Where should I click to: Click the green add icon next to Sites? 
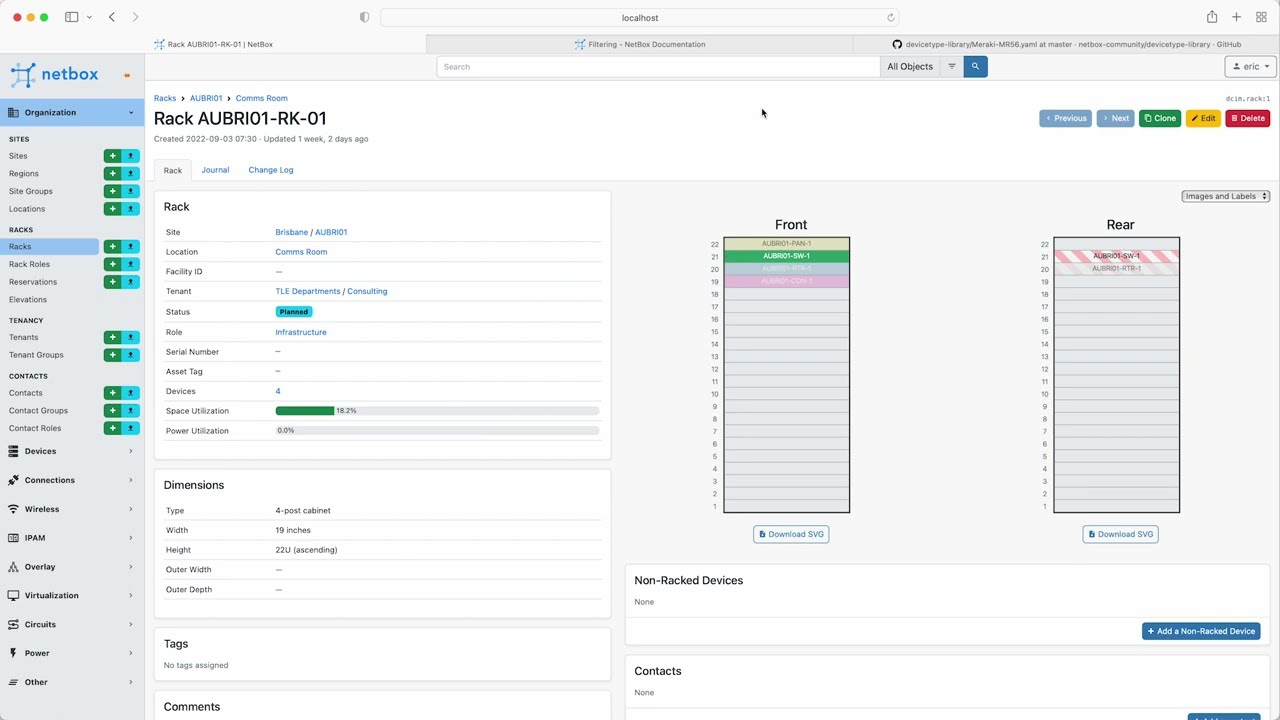tap(112, 156)
